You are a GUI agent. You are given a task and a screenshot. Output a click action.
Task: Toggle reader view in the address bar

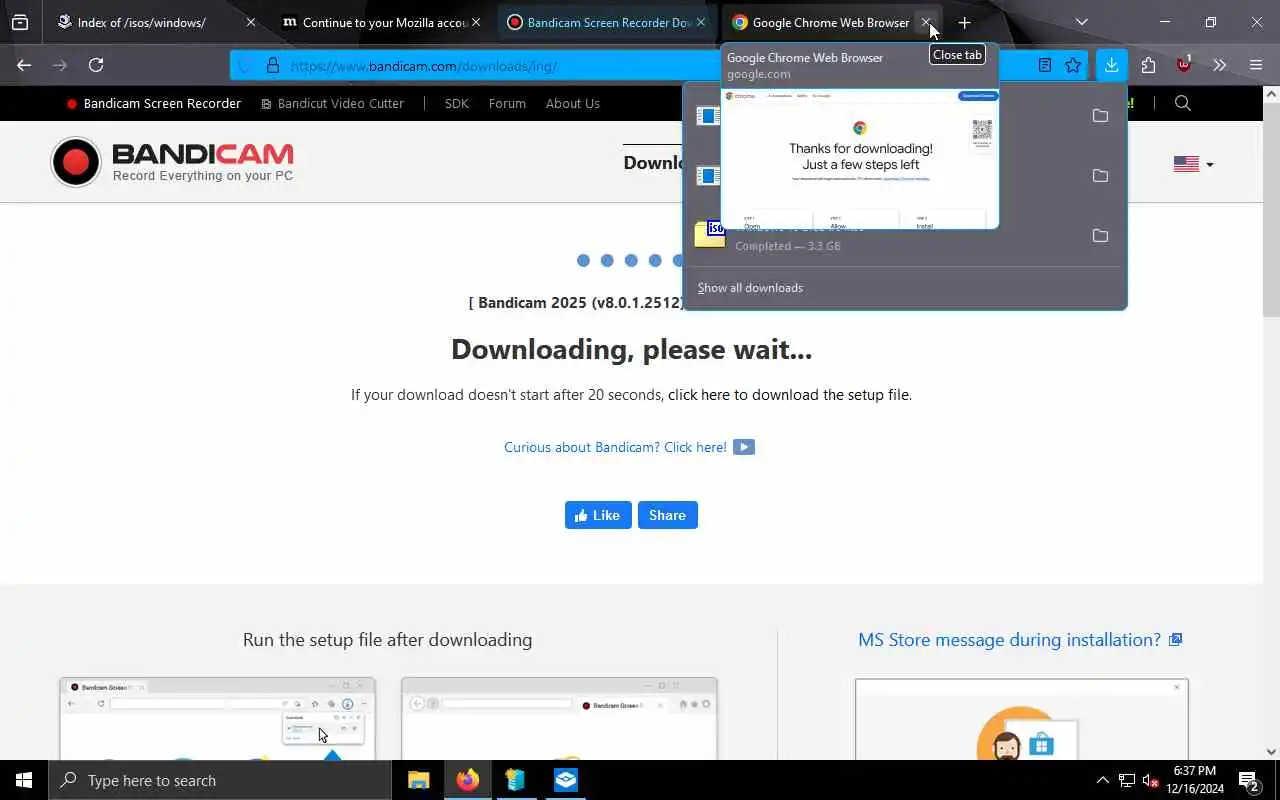point(1044,65)
